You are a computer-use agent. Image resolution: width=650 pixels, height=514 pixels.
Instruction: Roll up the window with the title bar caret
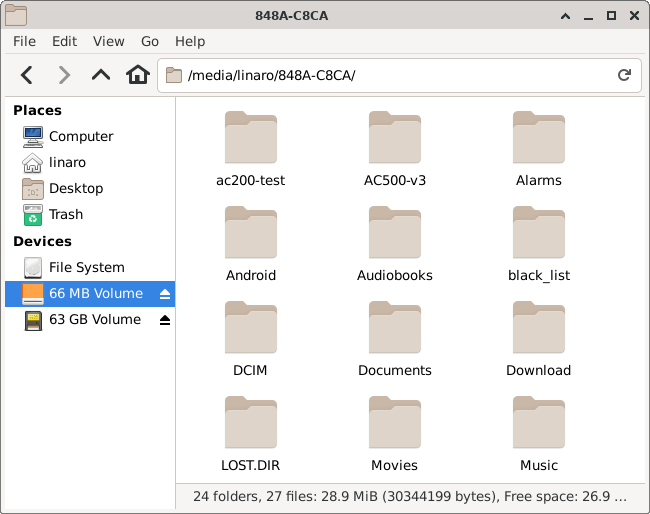565,16
